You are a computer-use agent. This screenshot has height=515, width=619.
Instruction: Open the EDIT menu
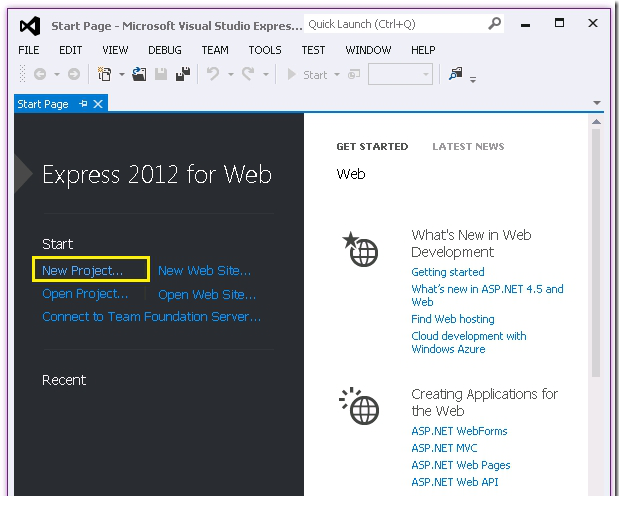pyautogui.click(x=71, y=50)
